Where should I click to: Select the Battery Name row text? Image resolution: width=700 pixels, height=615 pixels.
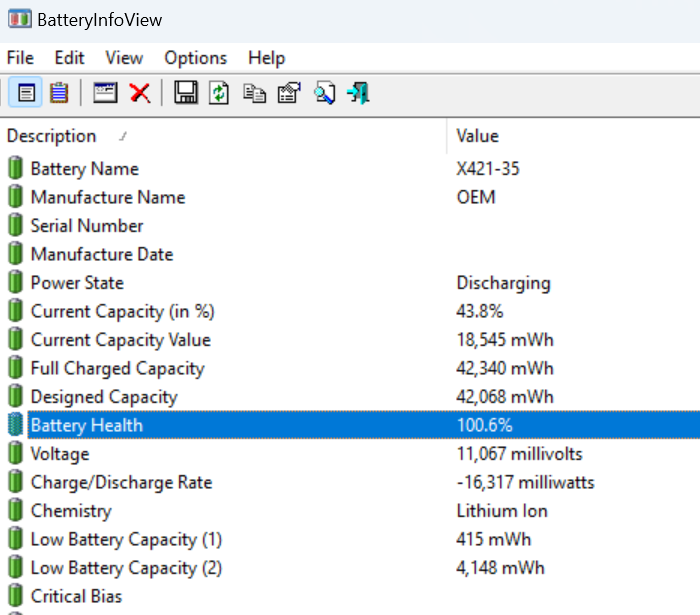point(85,169)
